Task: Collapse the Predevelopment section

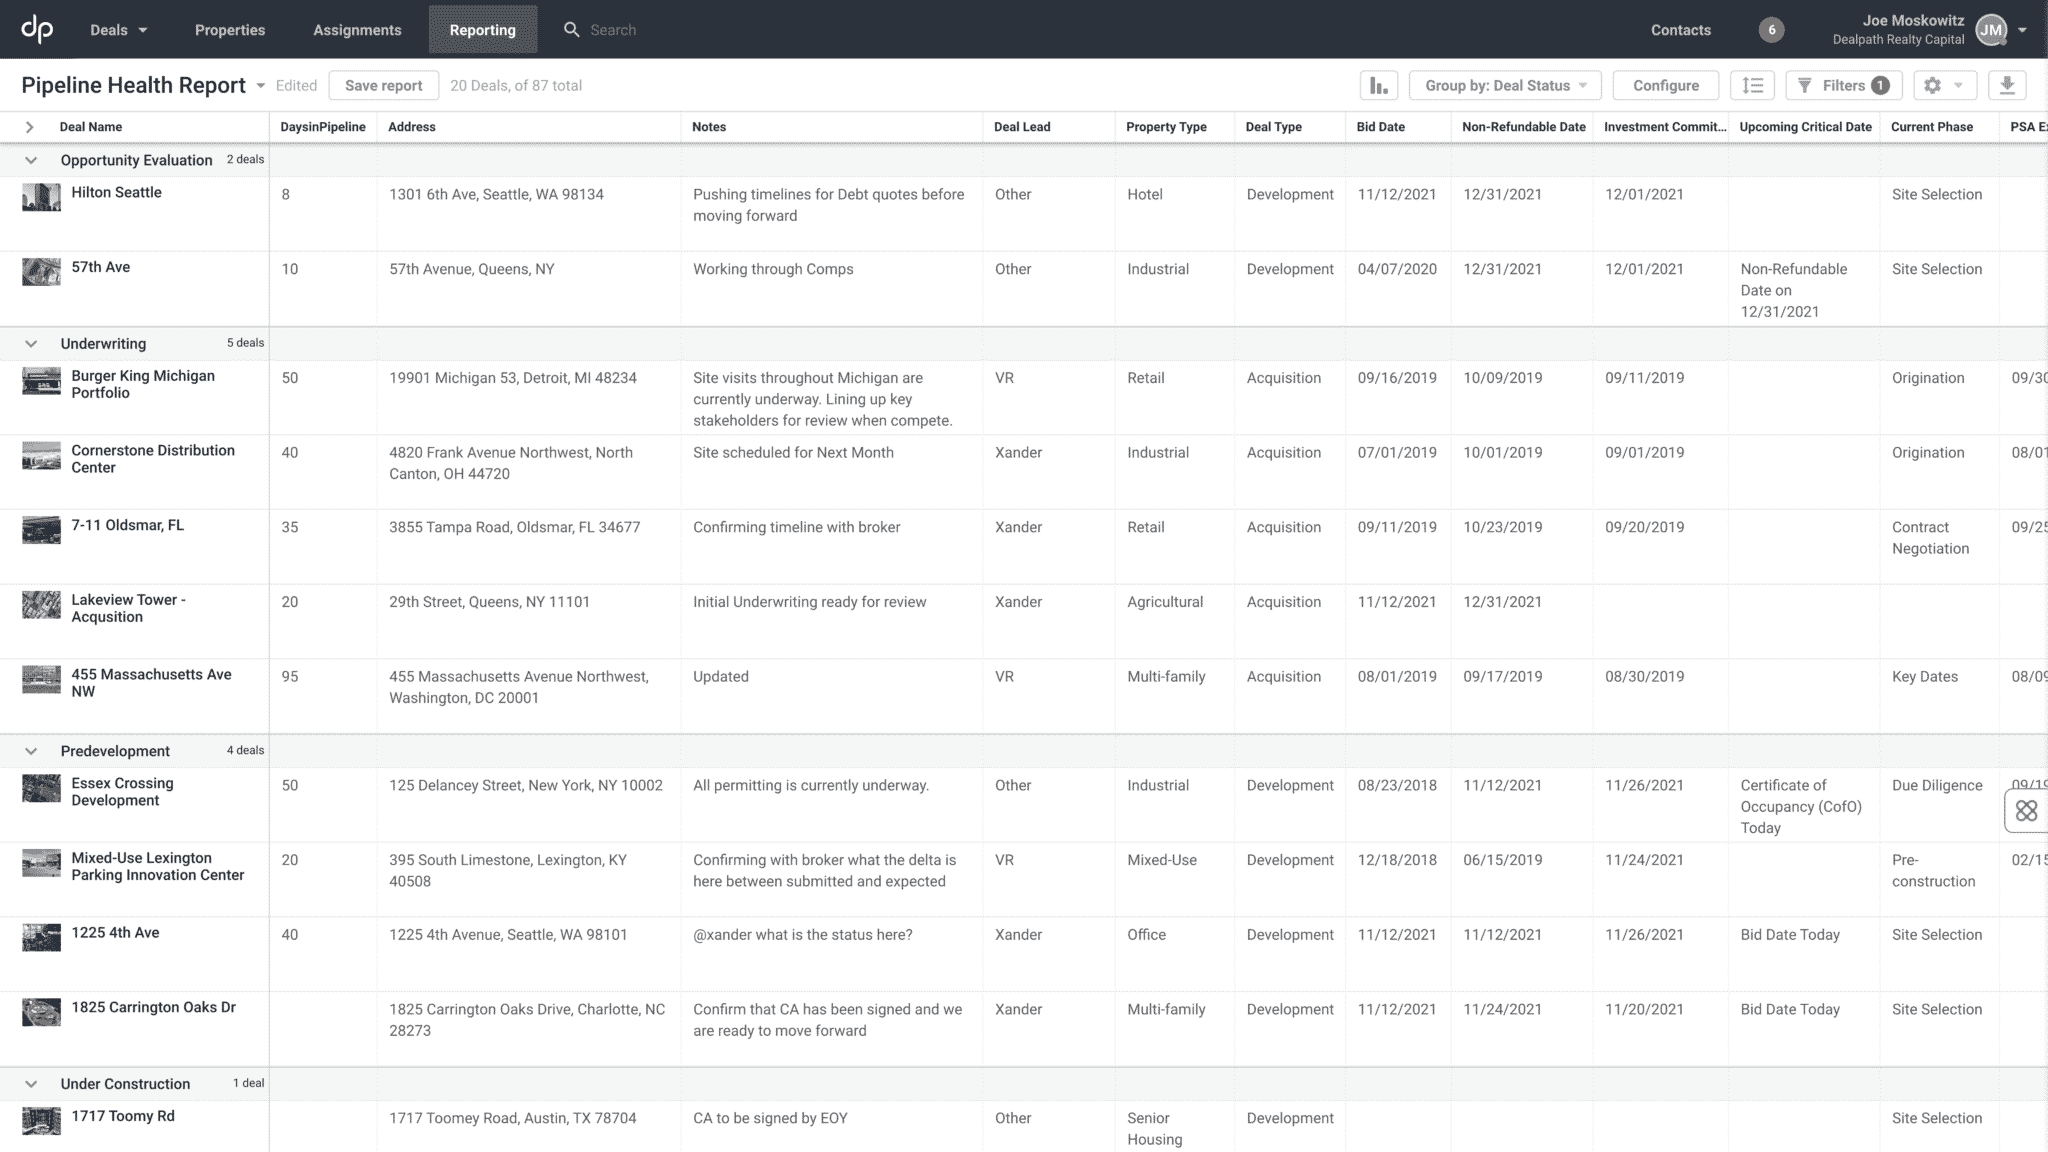Action: point(31,750)
